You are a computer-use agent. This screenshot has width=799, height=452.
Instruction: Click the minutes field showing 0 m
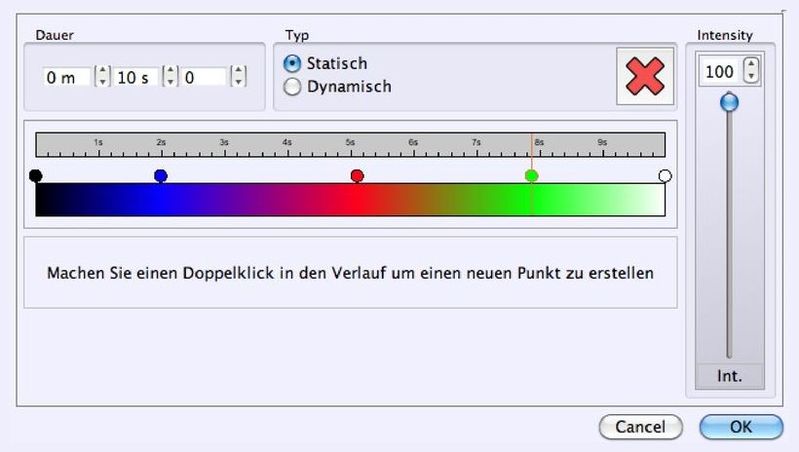click(x=66, y=77)
